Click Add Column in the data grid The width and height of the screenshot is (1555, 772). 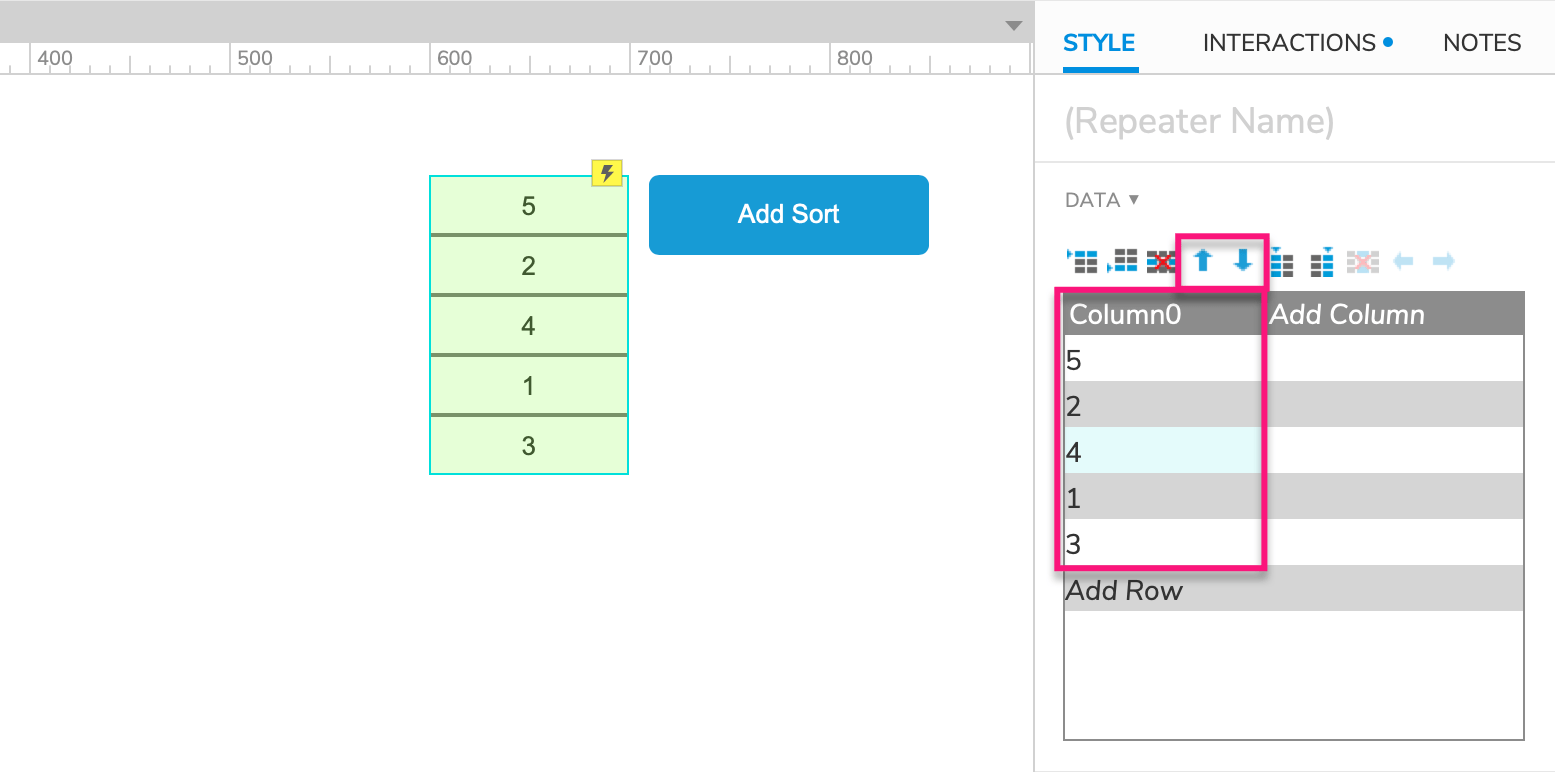(x=1345, y=313)
